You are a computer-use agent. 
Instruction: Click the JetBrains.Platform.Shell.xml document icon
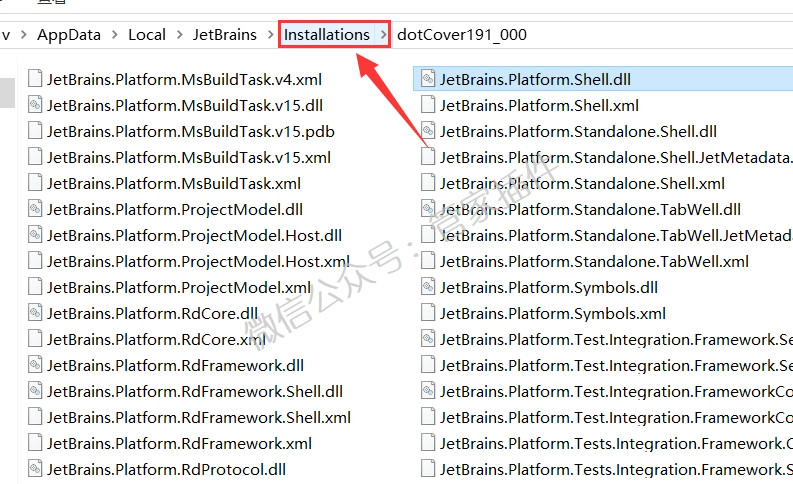(x=428, y=105)
